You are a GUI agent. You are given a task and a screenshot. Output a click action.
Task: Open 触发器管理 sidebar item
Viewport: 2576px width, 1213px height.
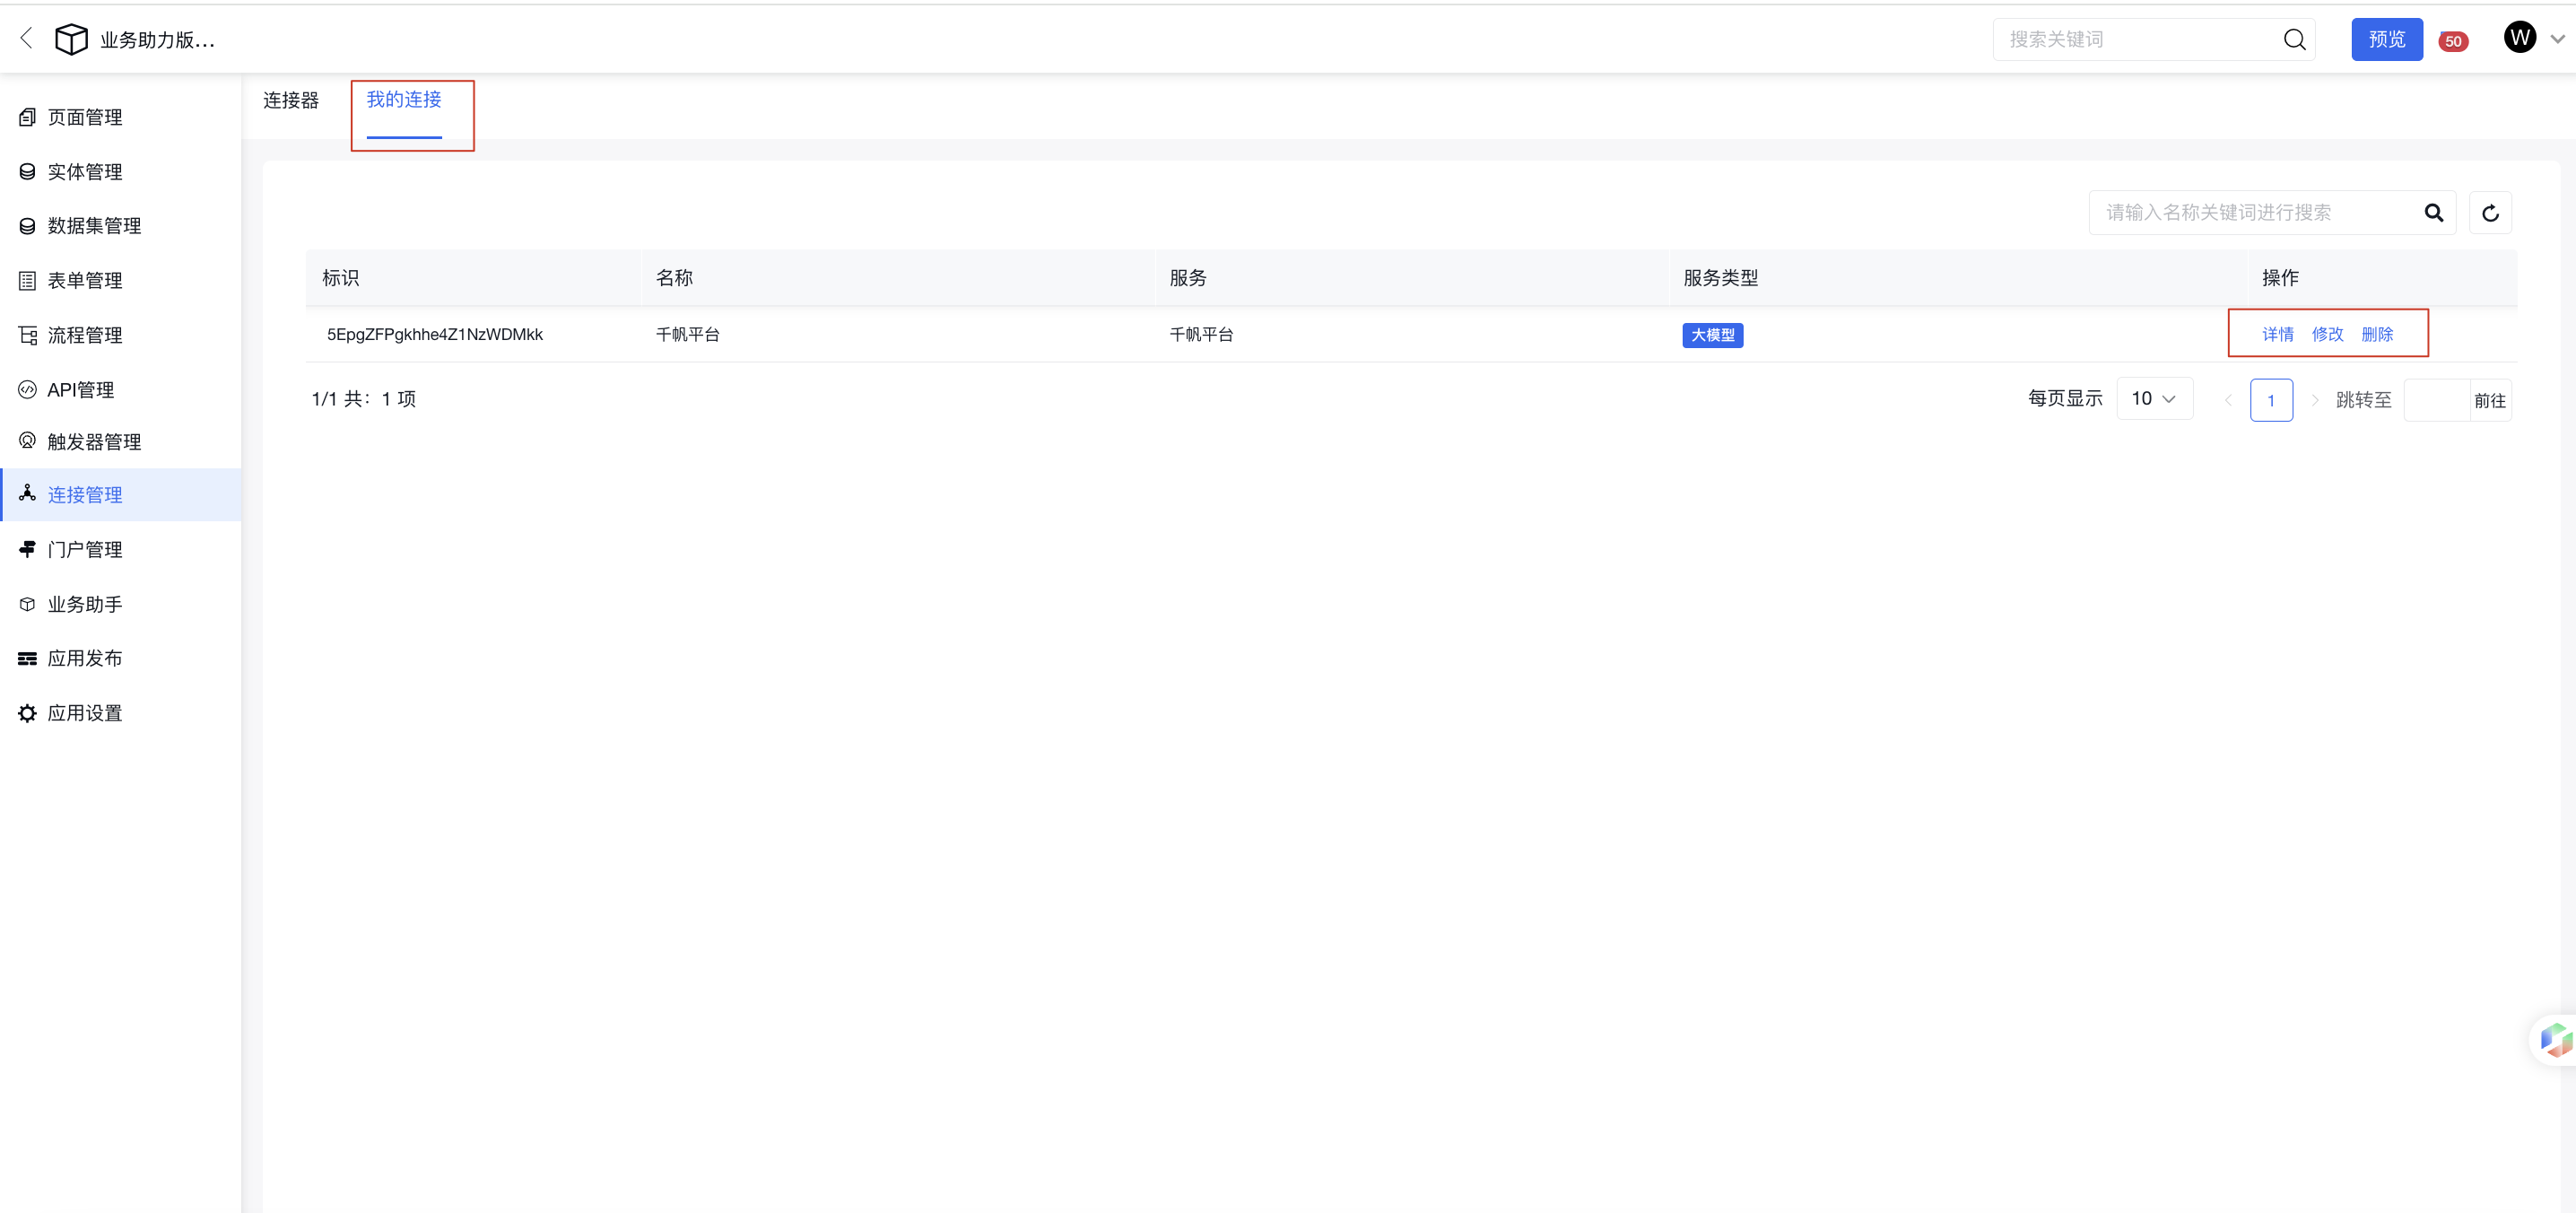click(94, 442)
